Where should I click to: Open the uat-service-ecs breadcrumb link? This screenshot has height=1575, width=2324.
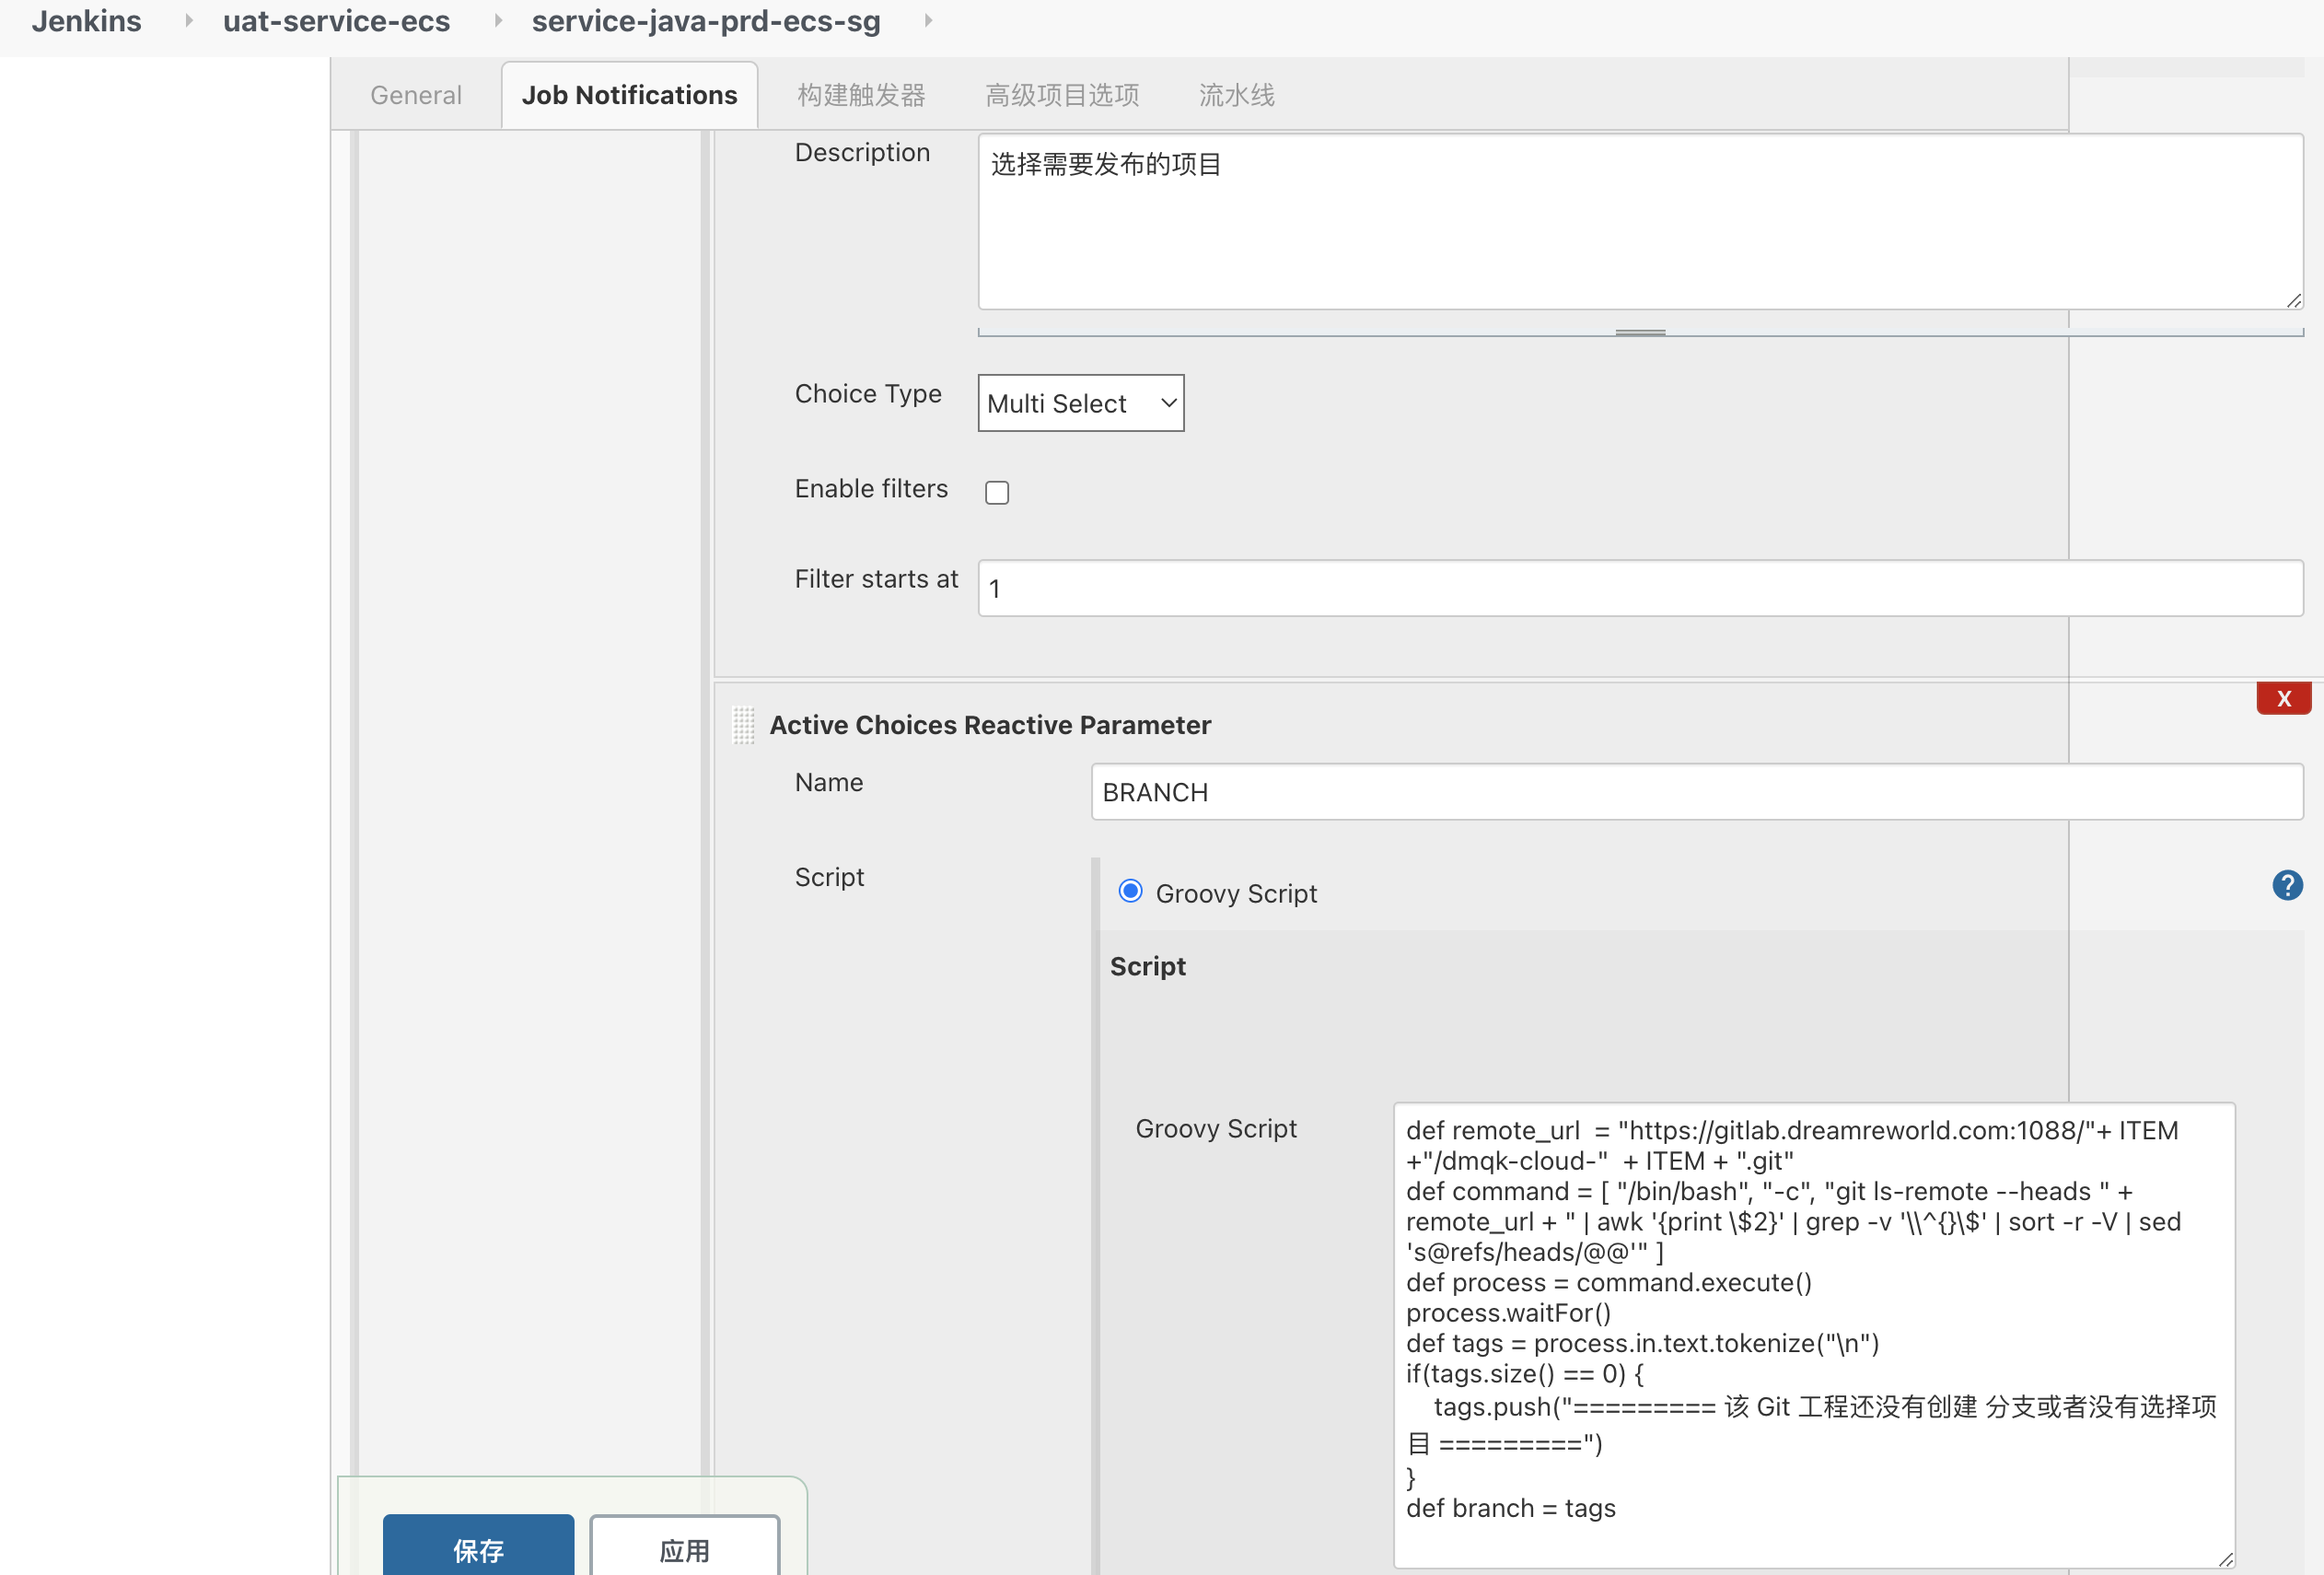[336, 20]
